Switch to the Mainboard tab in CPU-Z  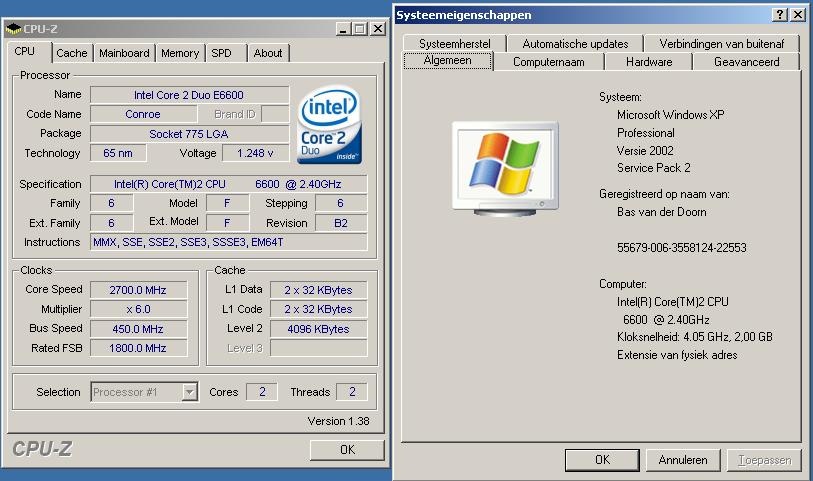tap(124, 53)
